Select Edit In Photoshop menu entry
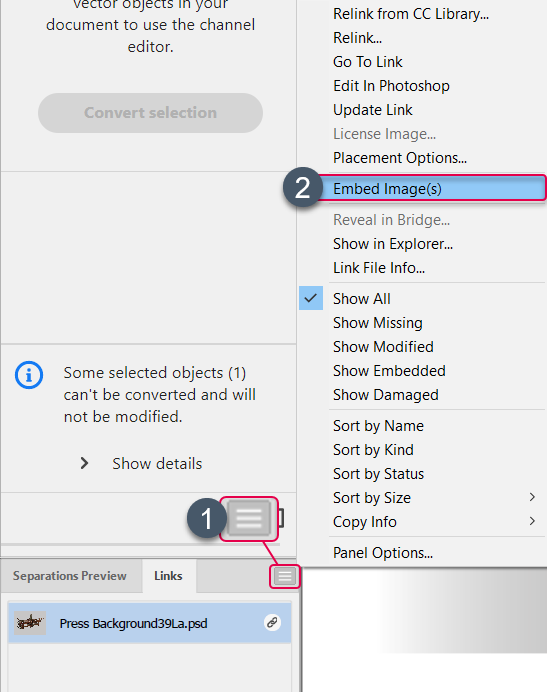547x692 pixels. pos(391,86)
